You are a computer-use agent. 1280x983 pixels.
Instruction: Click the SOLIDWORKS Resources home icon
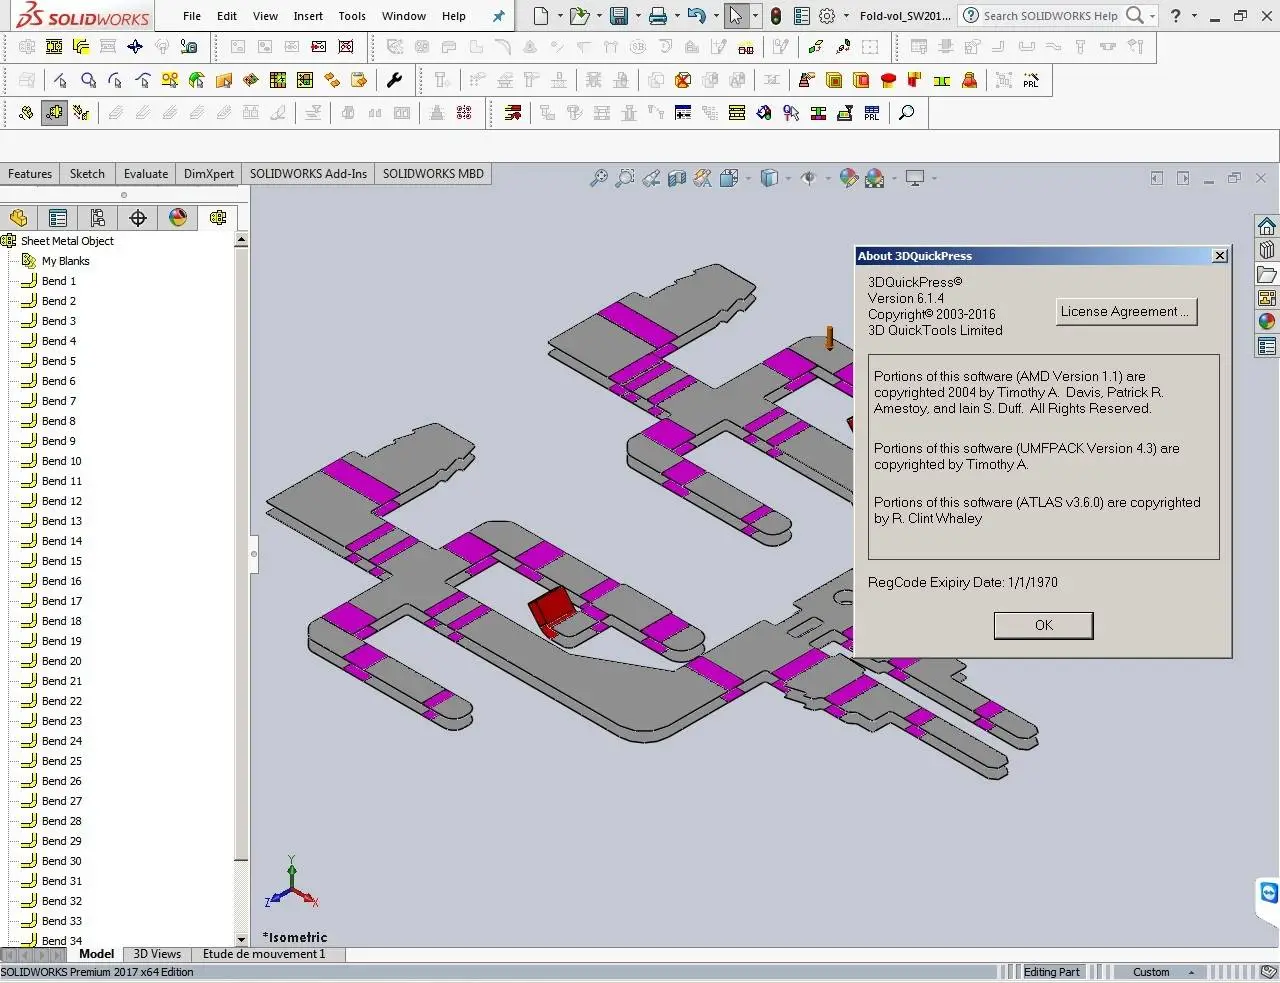pos(1267,226)
